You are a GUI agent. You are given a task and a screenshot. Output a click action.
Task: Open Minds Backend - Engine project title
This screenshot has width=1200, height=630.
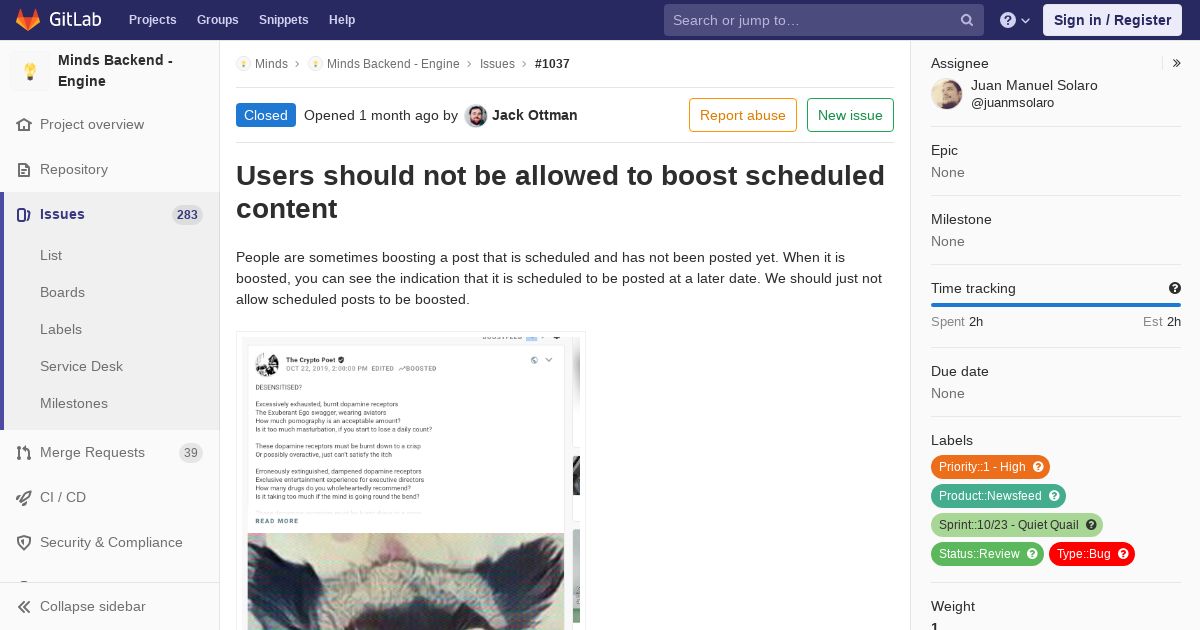pos(115,71)
